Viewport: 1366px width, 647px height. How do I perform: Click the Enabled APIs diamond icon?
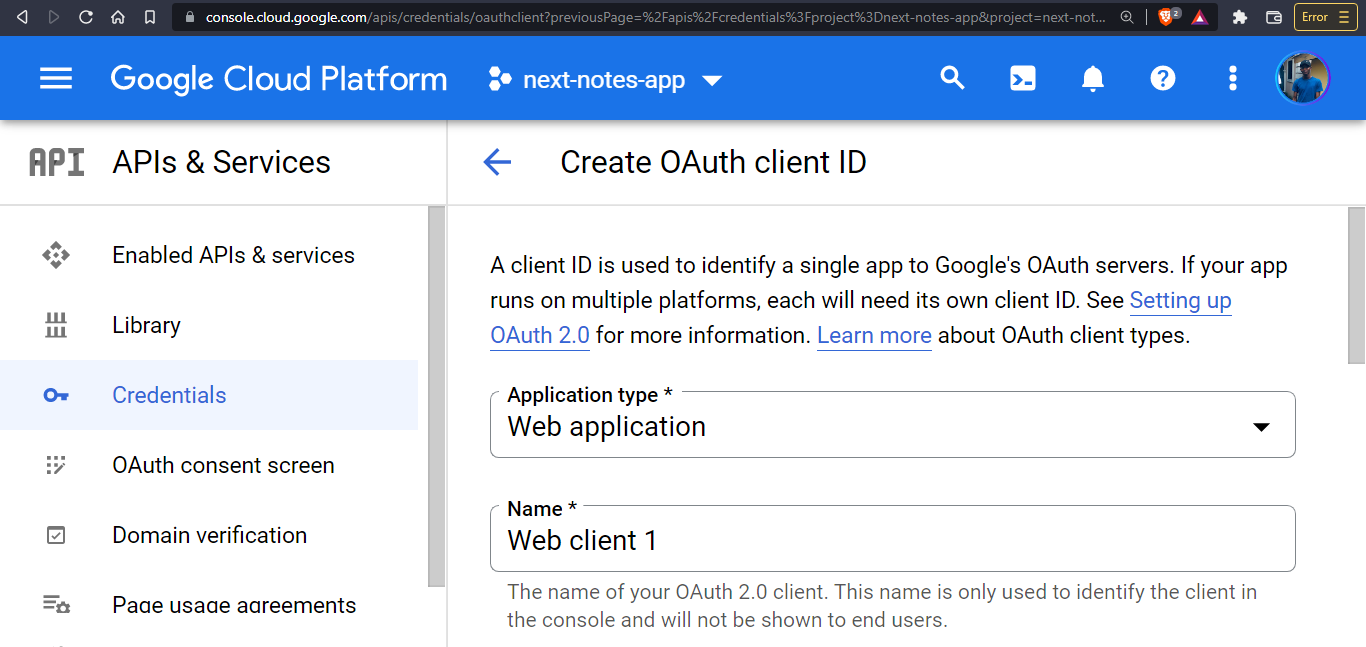56,255
